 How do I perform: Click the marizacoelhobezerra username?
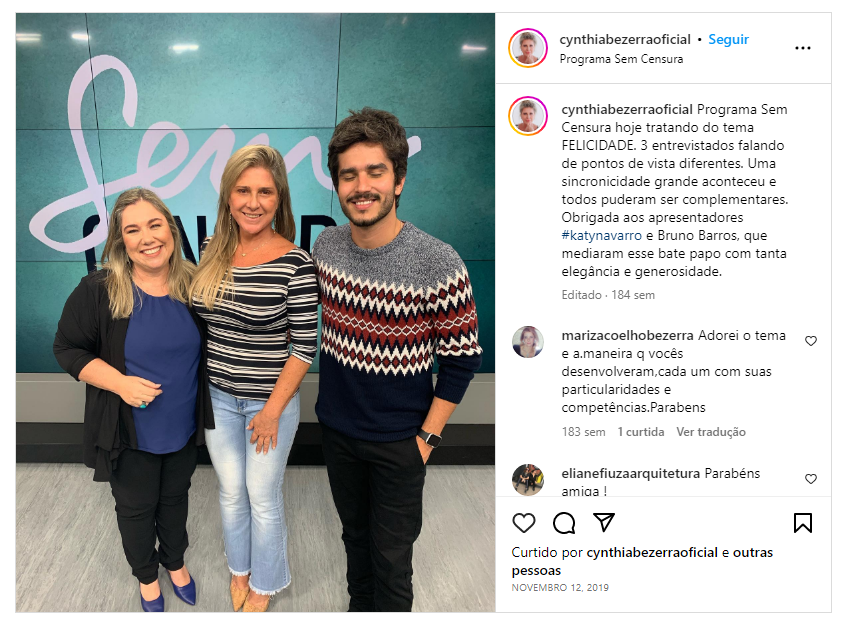point(627,335)
